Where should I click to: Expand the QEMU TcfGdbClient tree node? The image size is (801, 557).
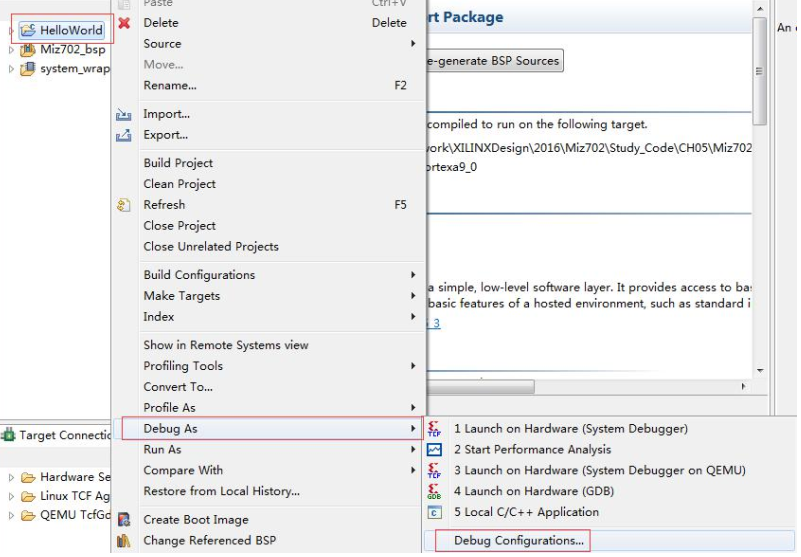(x=11, y=516)
